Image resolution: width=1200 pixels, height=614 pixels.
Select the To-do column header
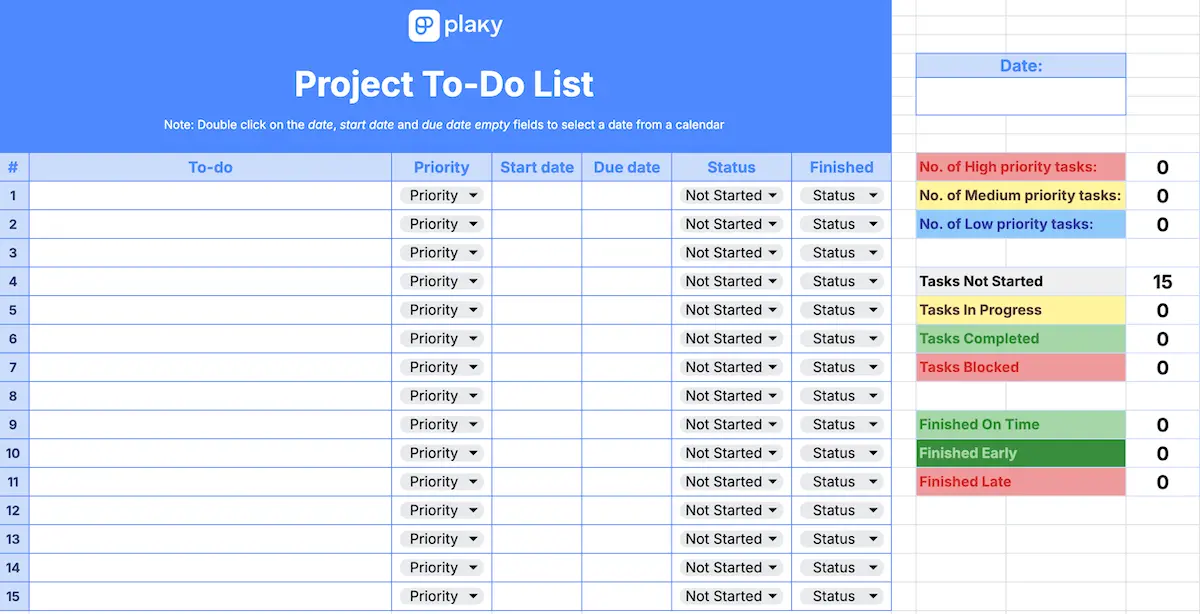(210, 167)
